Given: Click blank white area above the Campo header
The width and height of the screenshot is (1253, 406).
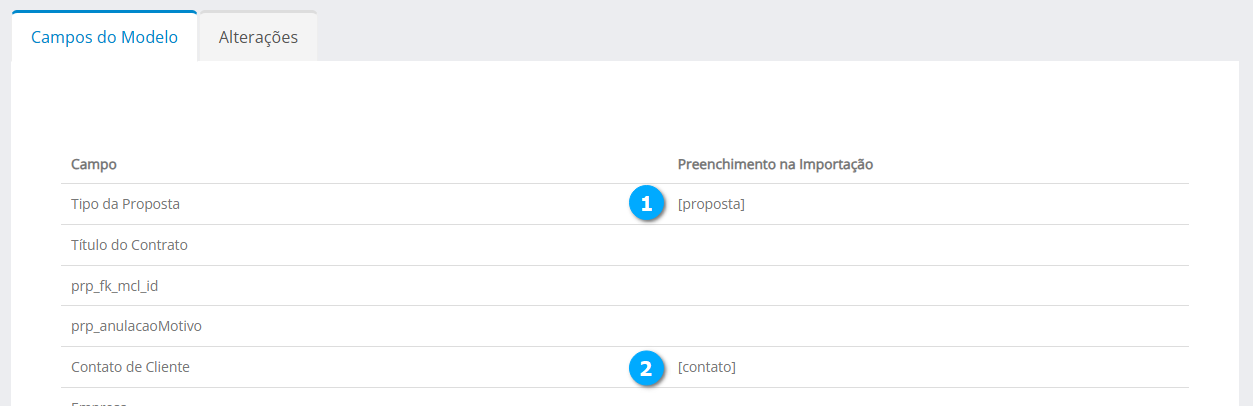Looking at the screenshot, I should tap(300, 110).
